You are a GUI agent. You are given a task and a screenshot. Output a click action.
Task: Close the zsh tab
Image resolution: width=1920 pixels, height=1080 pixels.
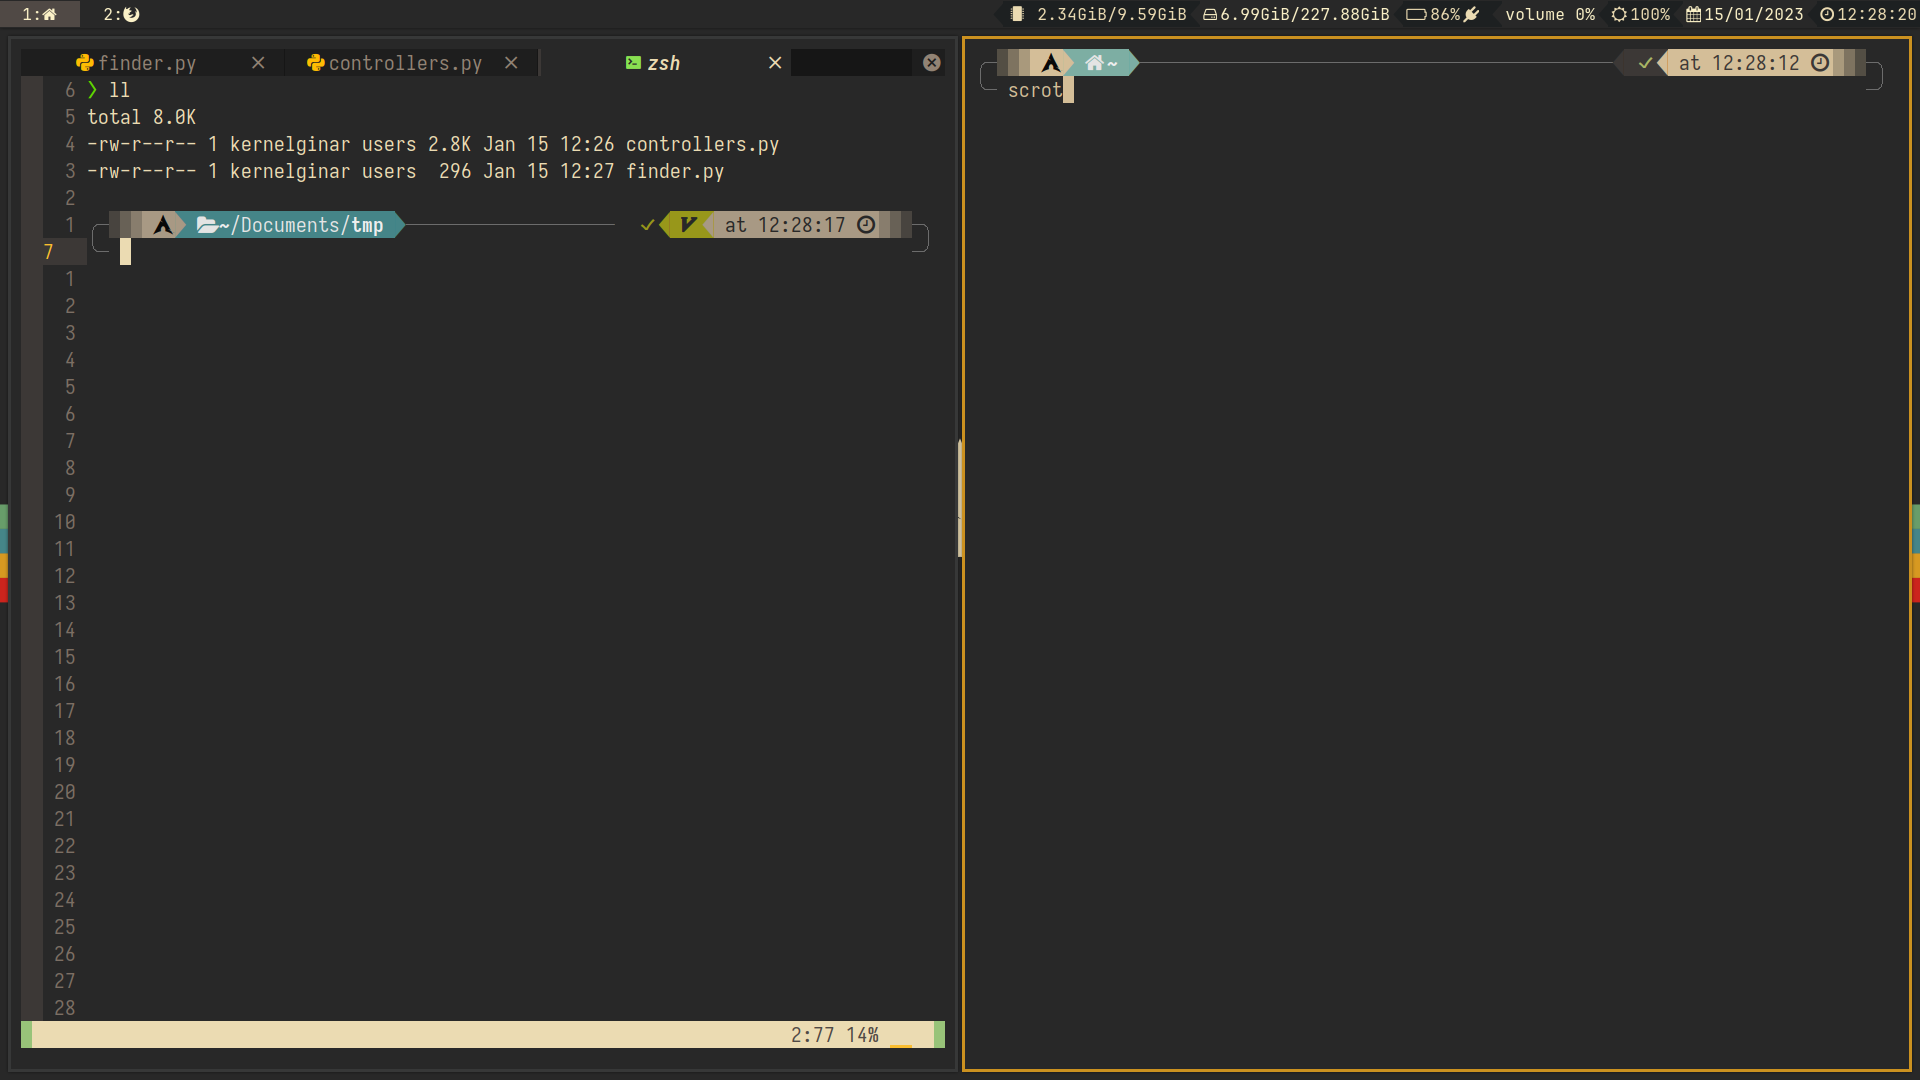(x=775, y=63)
